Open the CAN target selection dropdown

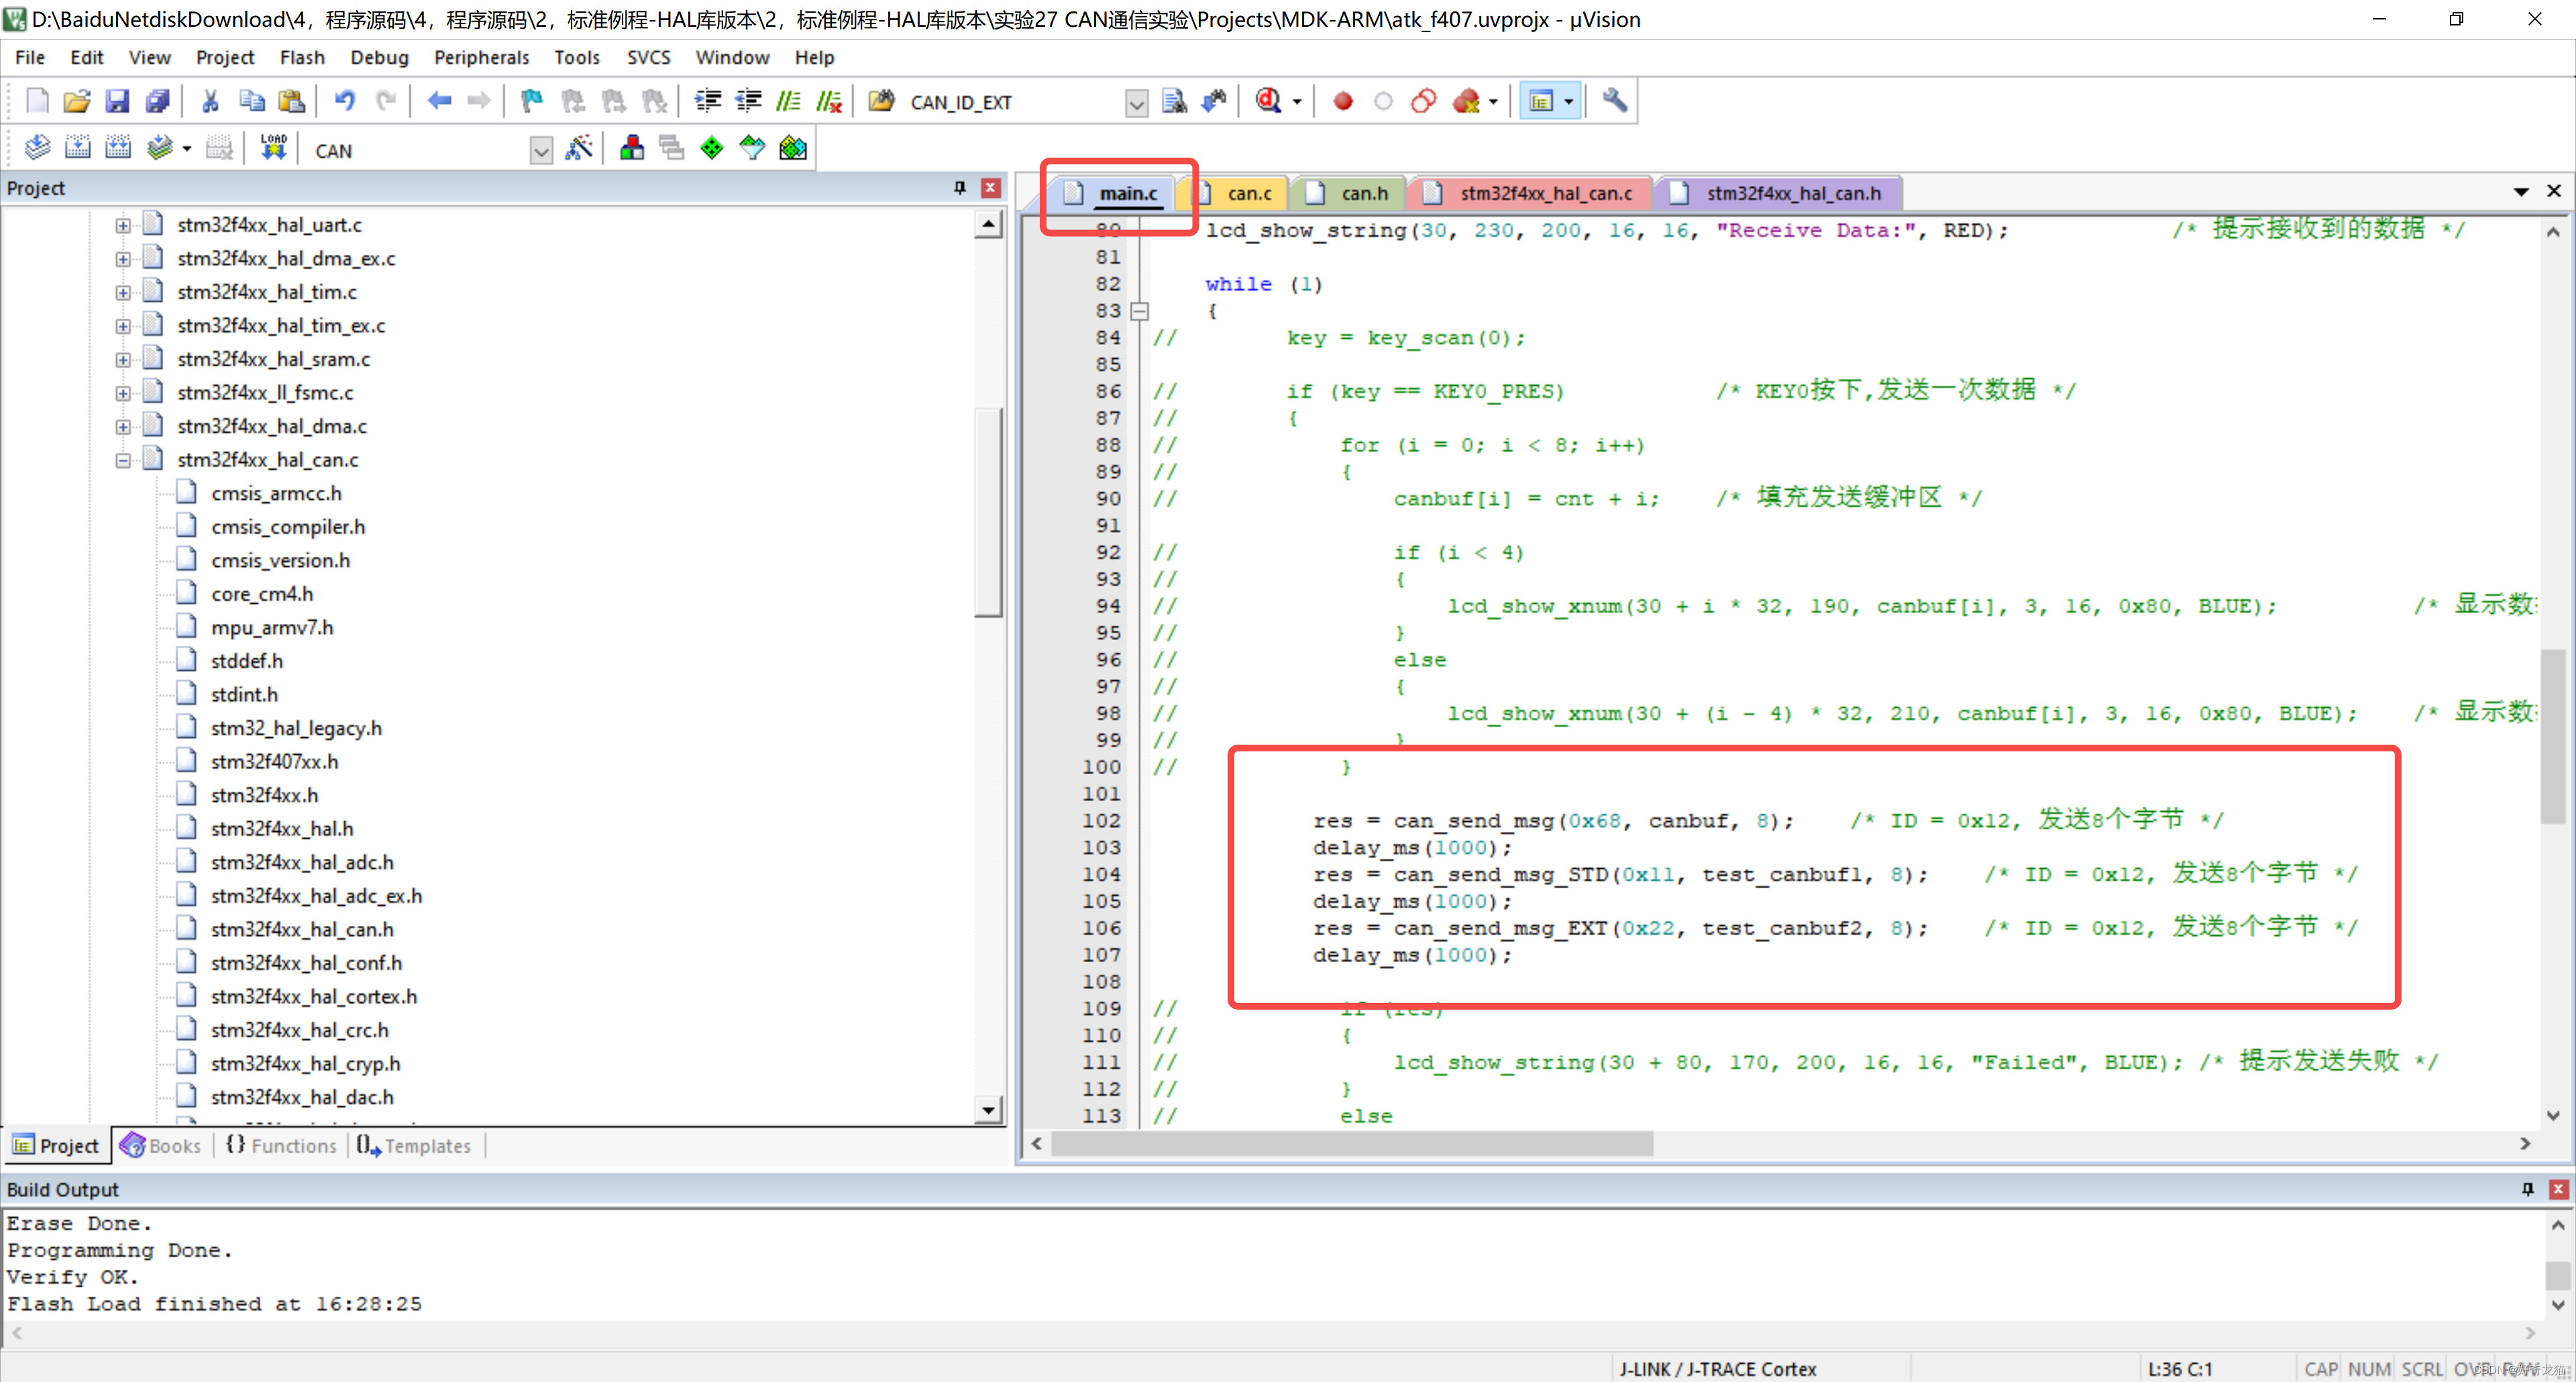[540, 151]
